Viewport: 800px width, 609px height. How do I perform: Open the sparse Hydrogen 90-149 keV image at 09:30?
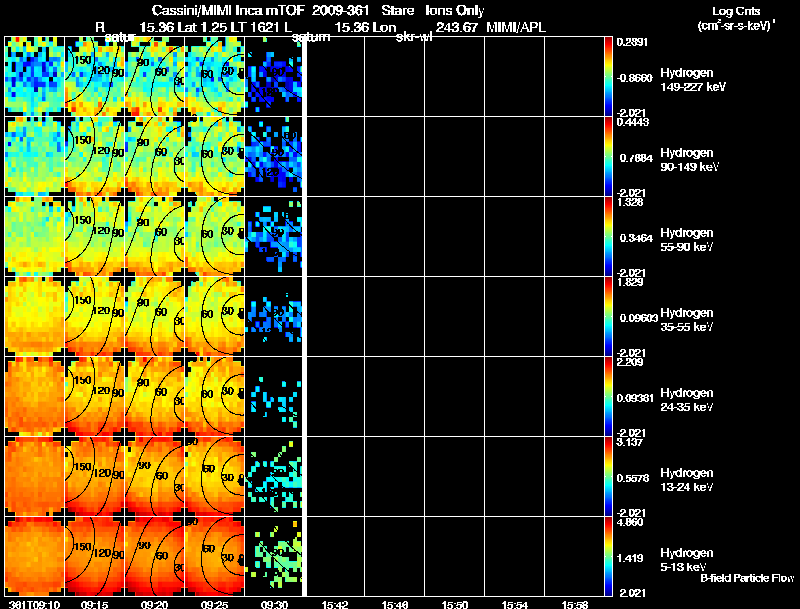click(274, 157)
